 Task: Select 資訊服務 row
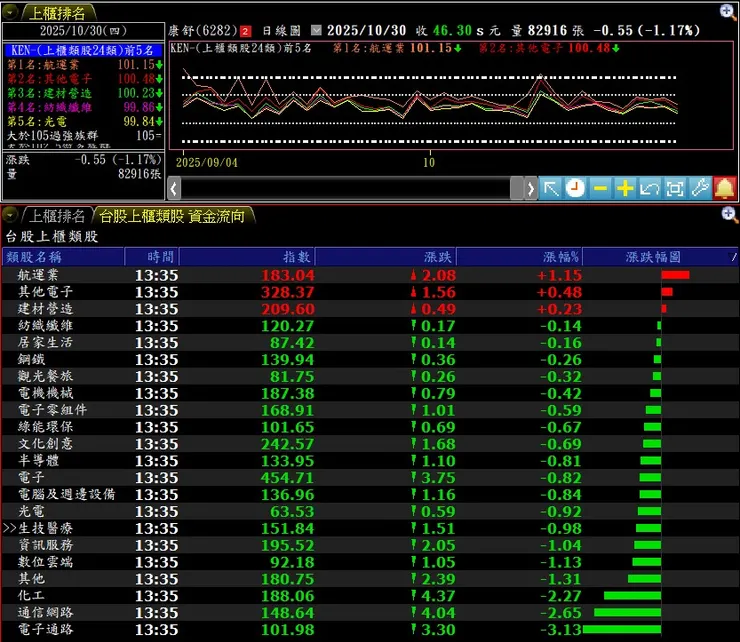coord(370,545)
